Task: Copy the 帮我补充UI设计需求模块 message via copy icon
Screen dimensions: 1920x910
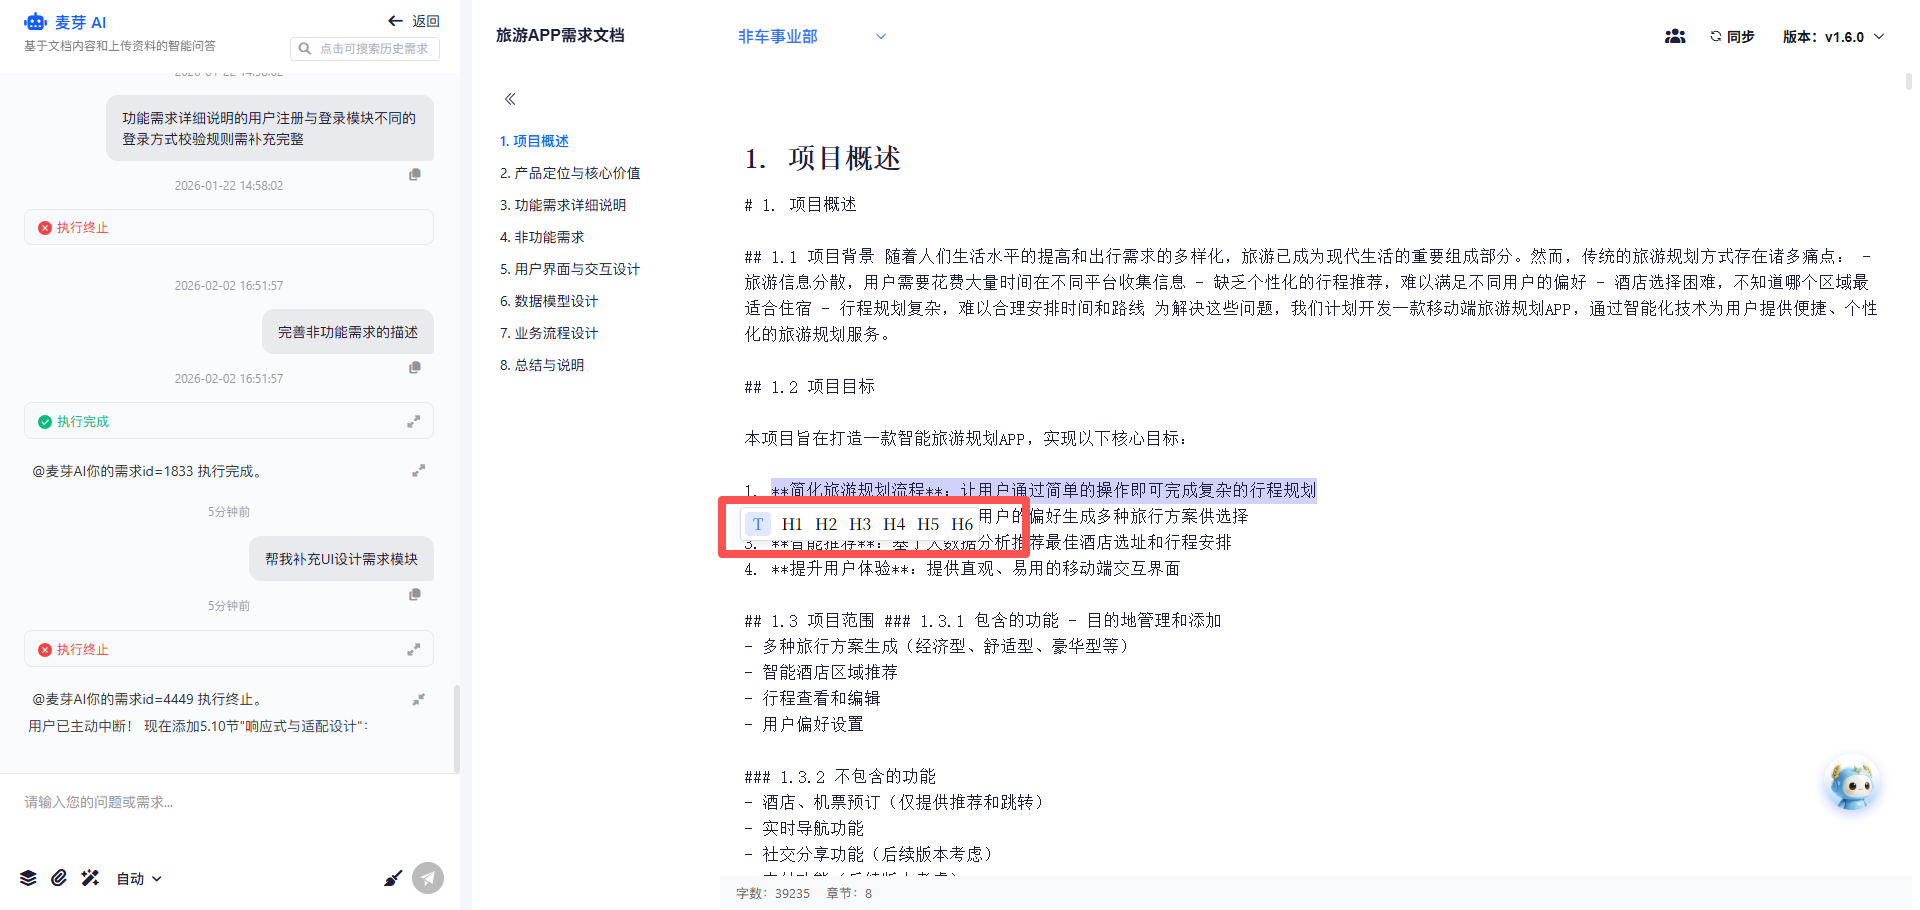Action: pos(415,594)
